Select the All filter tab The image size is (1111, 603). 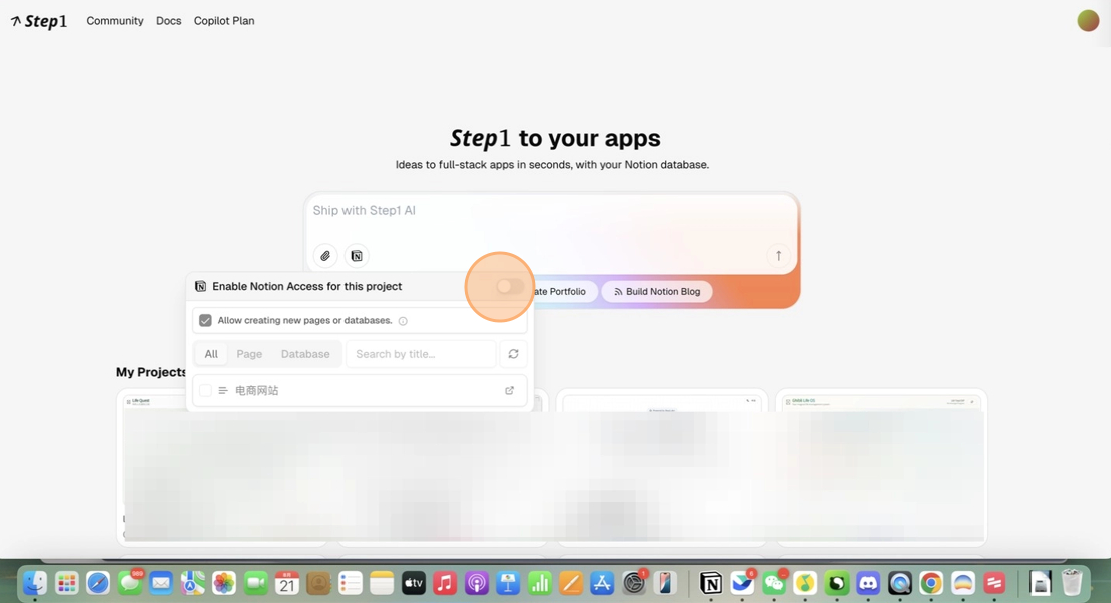(x=211, y=354)
